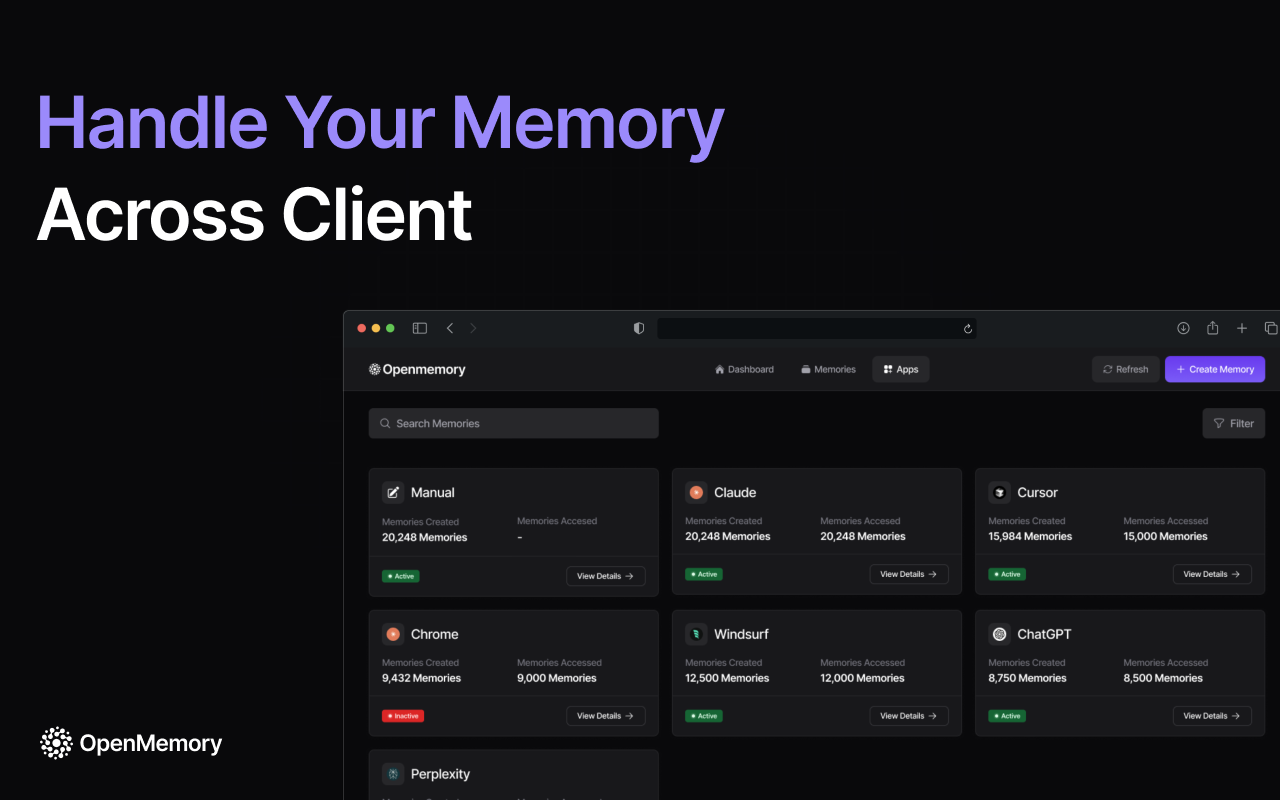
Task: Go back with browser back arrow
Action: [x=450, y=328]
